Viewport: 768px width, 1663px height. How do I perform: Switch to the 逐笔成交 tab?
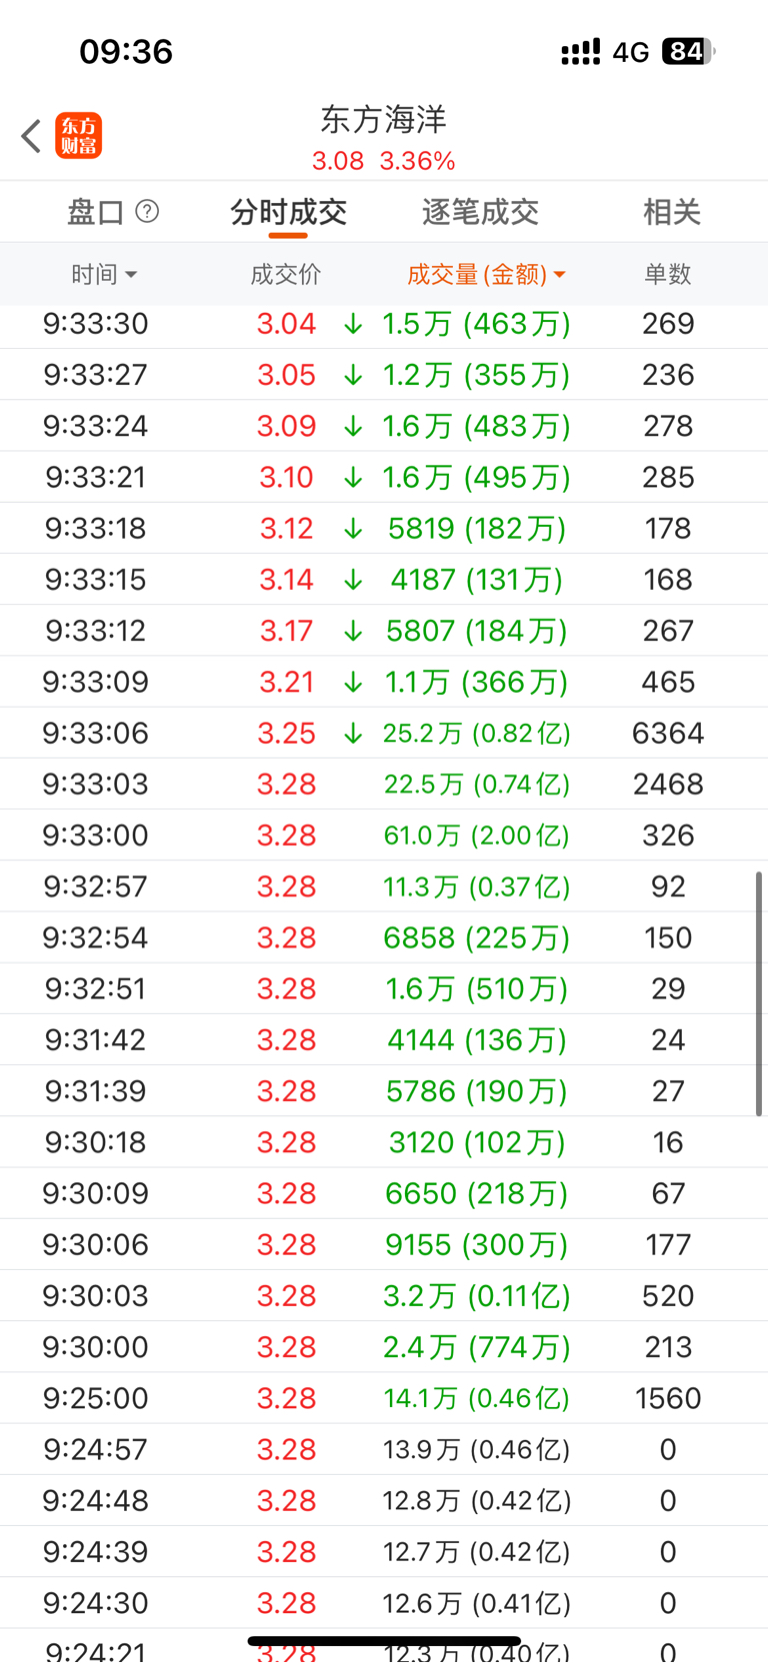point(480,212)
